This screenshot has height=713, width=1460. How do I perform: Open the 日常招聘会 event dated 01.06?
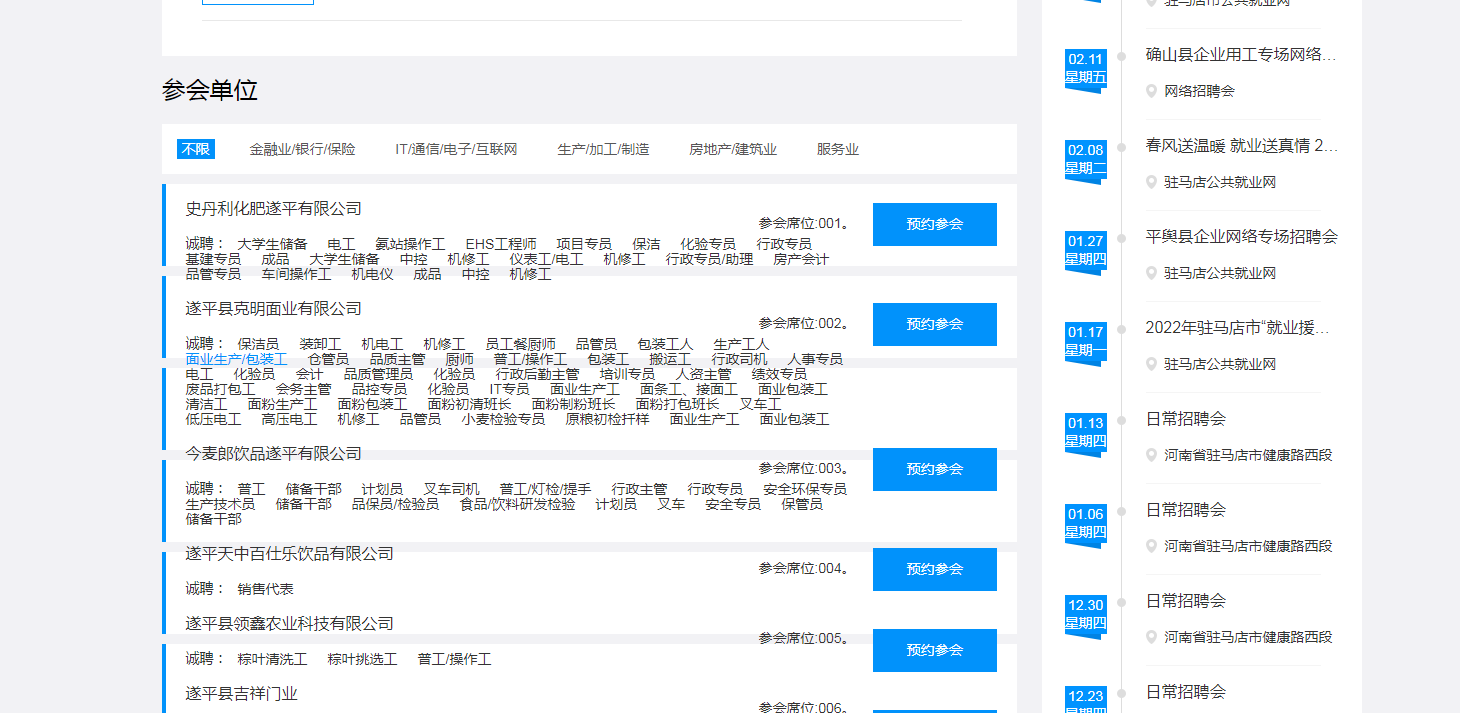(x=1186, y=510)
